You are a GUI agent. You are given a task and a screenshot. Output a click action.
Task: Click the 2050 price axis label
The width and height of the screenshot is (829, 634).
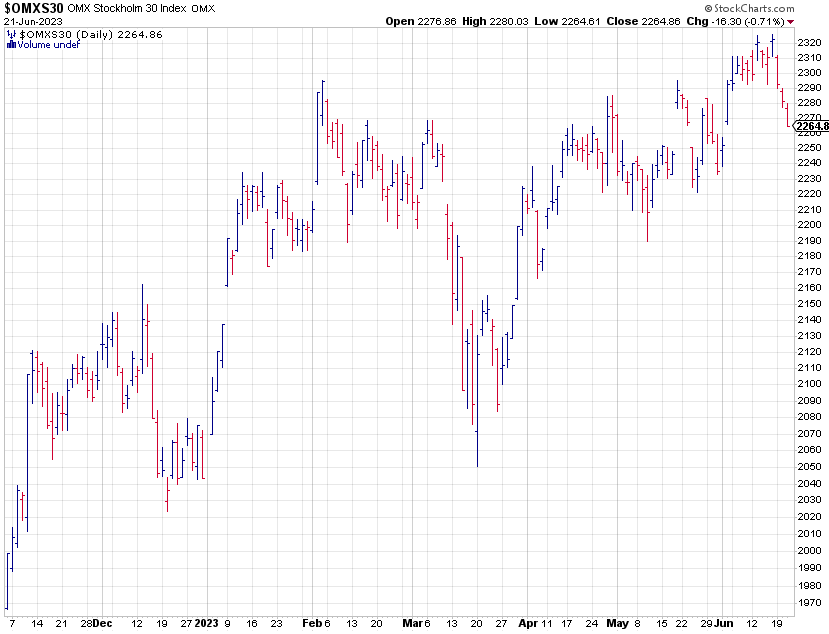tap(809, 466)
